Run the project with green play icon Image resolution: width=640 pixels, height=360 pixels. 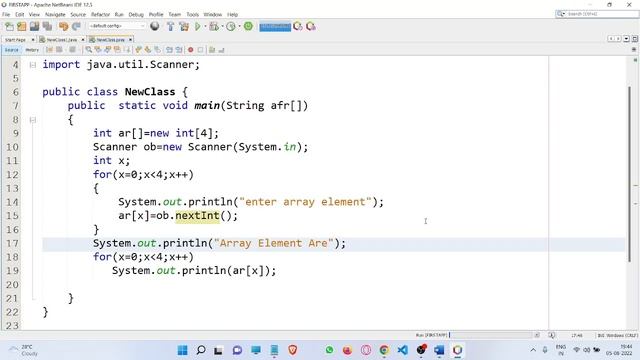[x=198, y=27]
